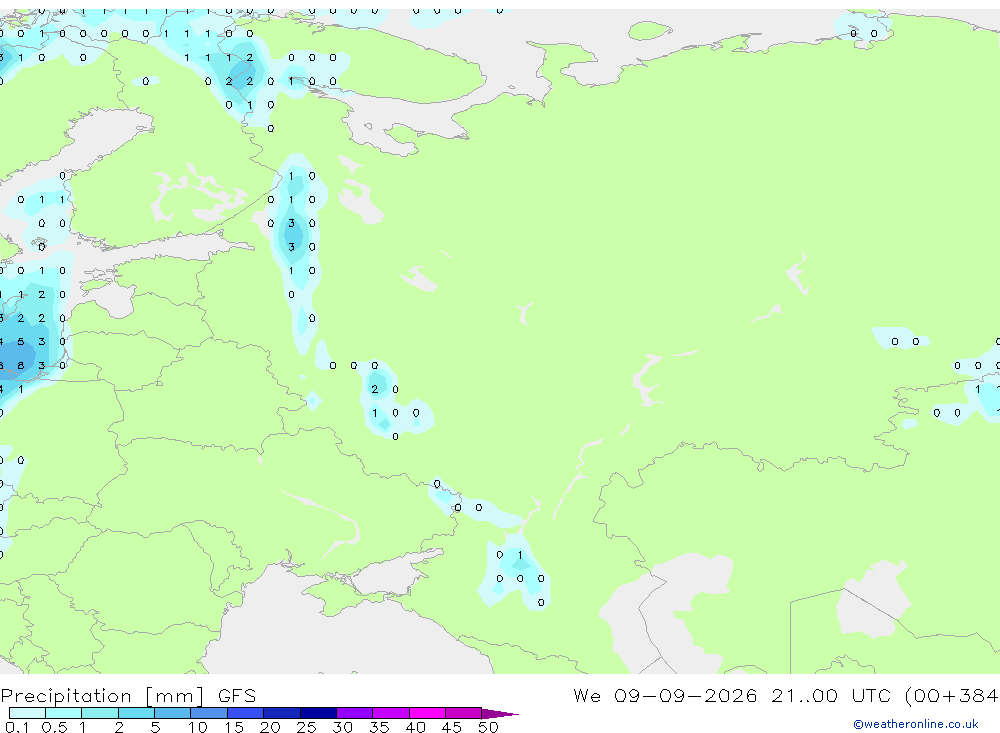Image resolution: width=1000 pixels, height=733 pixels.
Task: Select the 45–50 mm legend color swatch
Action: tap(464, 713)
